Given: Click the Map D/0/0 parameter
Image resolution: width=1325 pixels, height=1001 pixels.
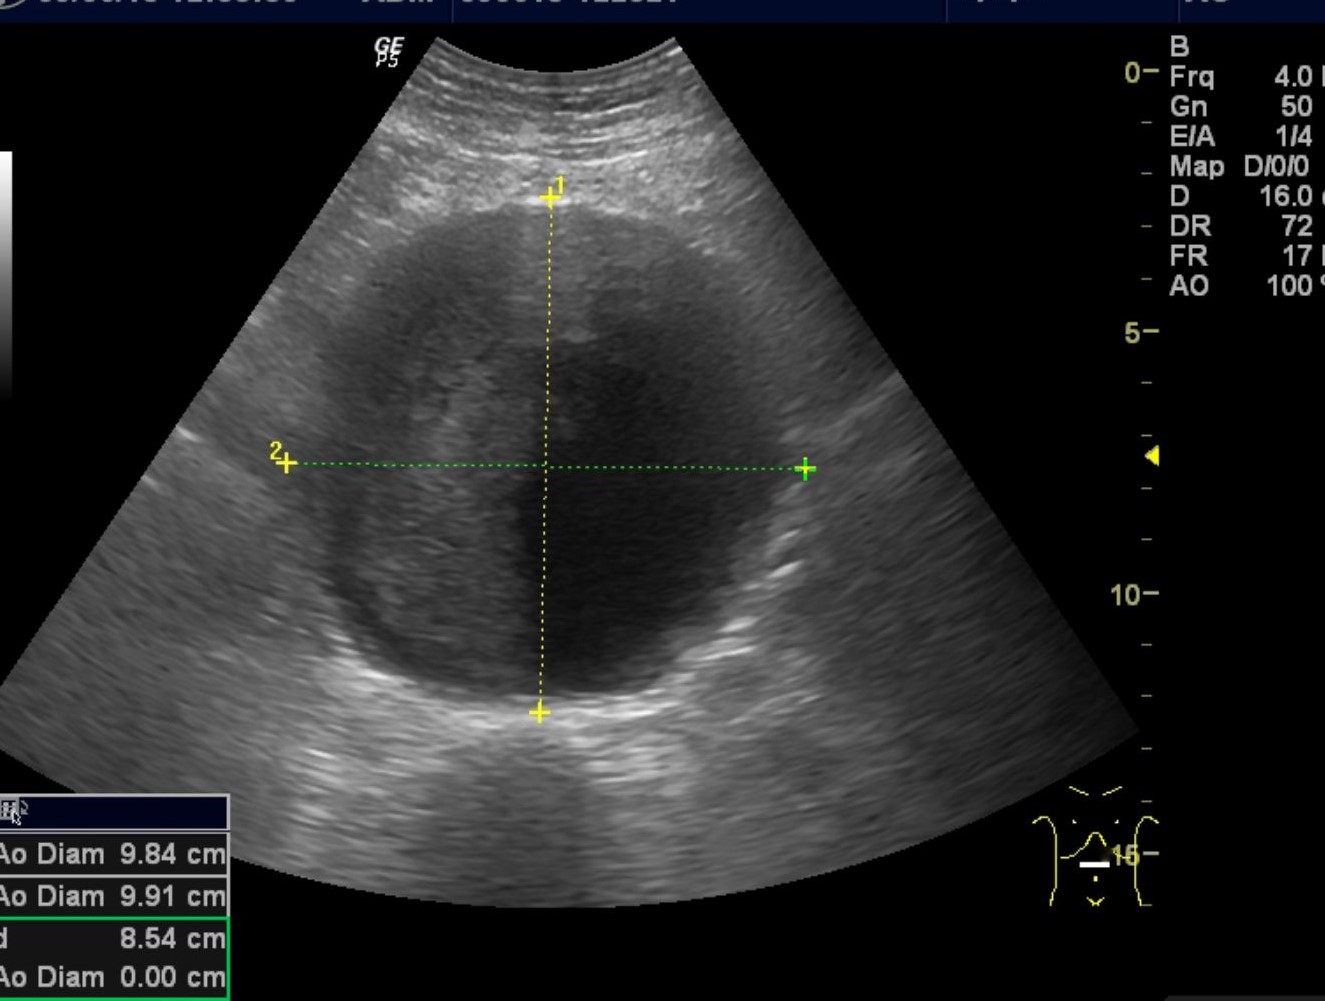Looking at the screenshot, I should coord(1240,166).
